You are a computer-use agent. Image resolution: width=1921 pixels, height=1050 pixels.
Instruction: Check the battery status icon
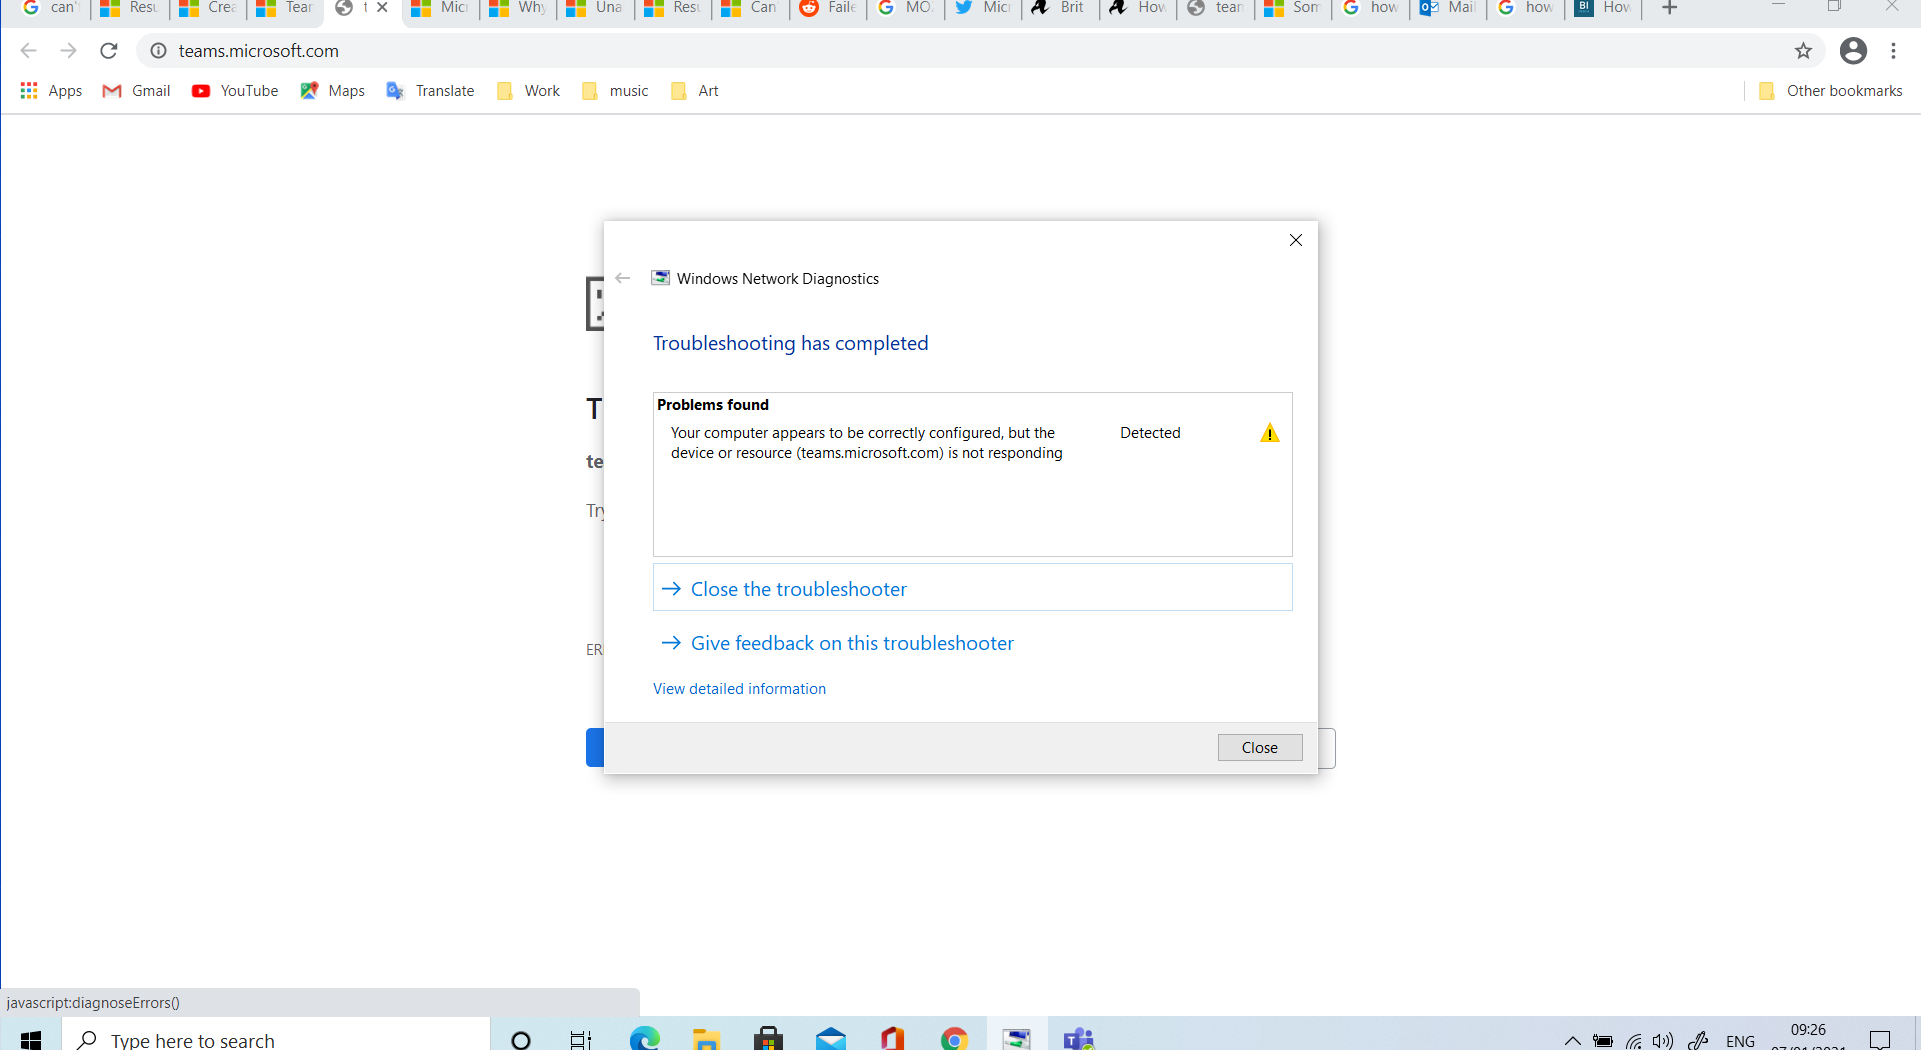pos(1603,1041)
